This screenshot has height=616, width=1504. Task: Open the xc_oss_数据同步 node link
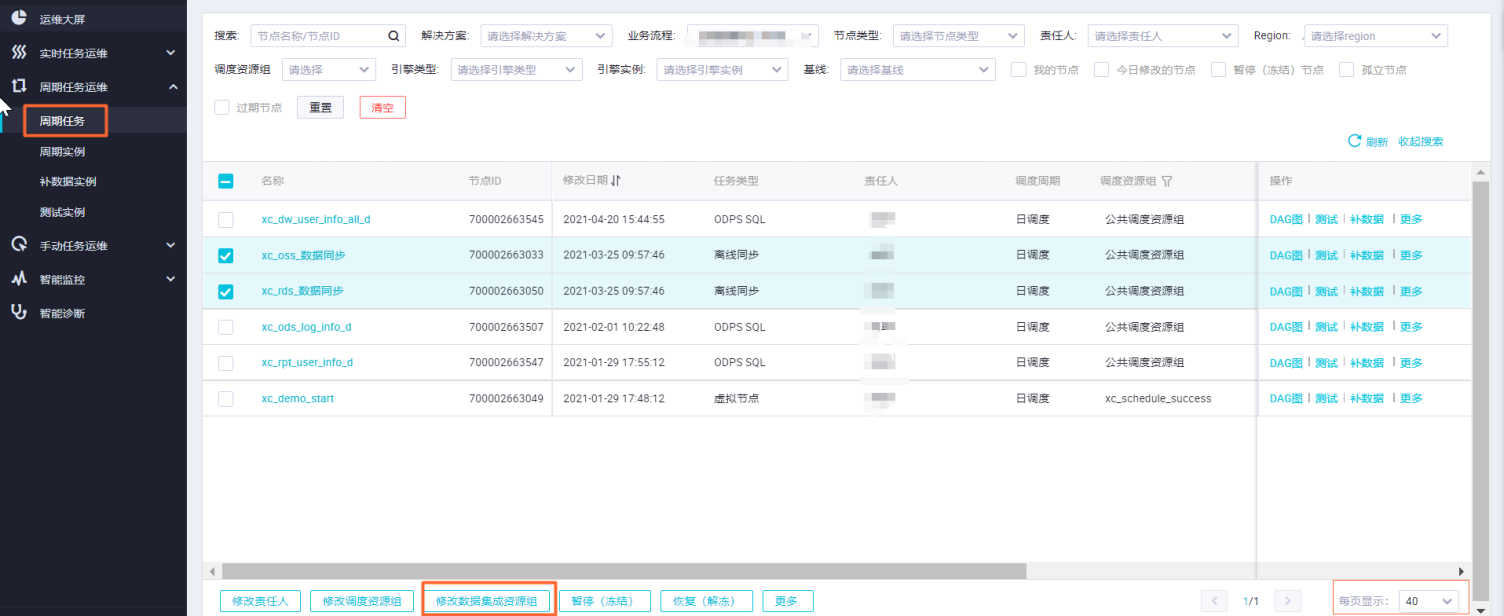303,255
